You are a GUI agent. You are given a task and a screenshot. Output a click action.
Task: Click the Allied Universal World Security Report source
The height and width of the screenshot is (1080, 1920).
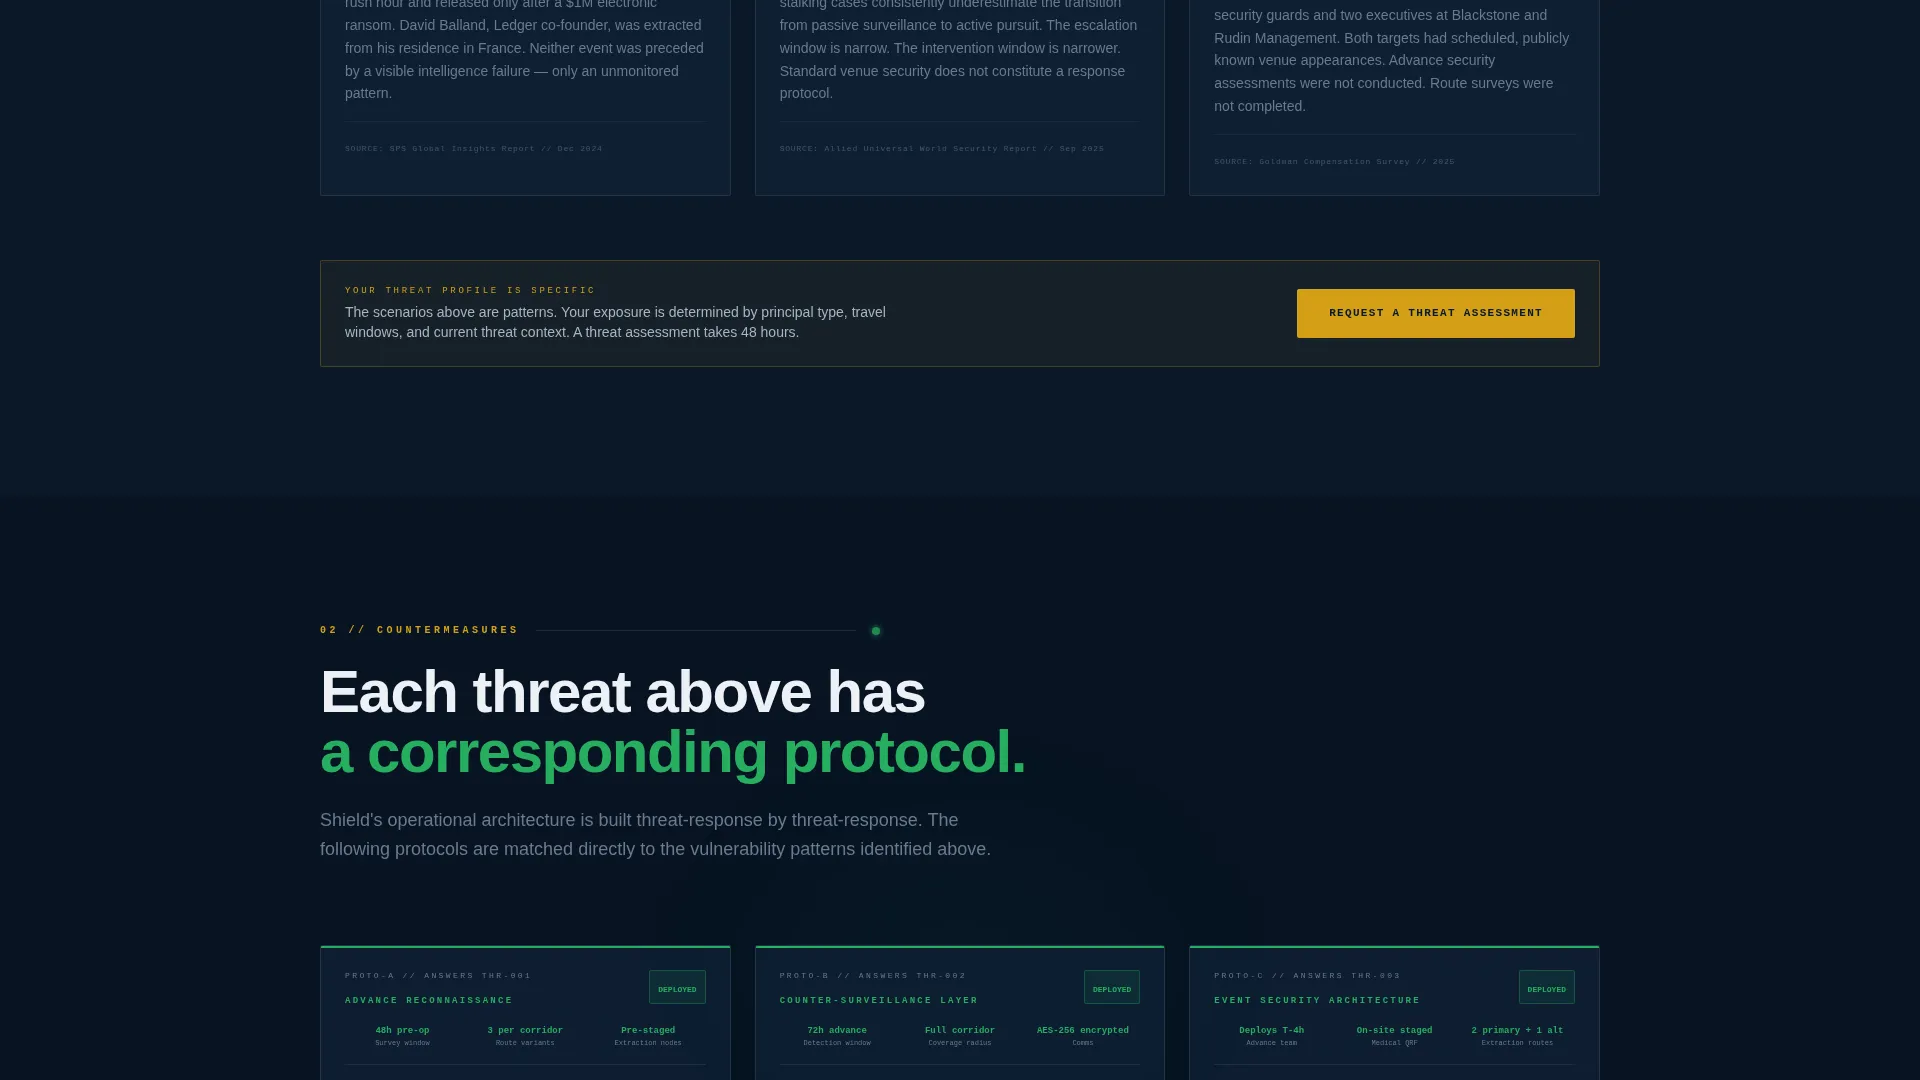click(x=942, y=148)
